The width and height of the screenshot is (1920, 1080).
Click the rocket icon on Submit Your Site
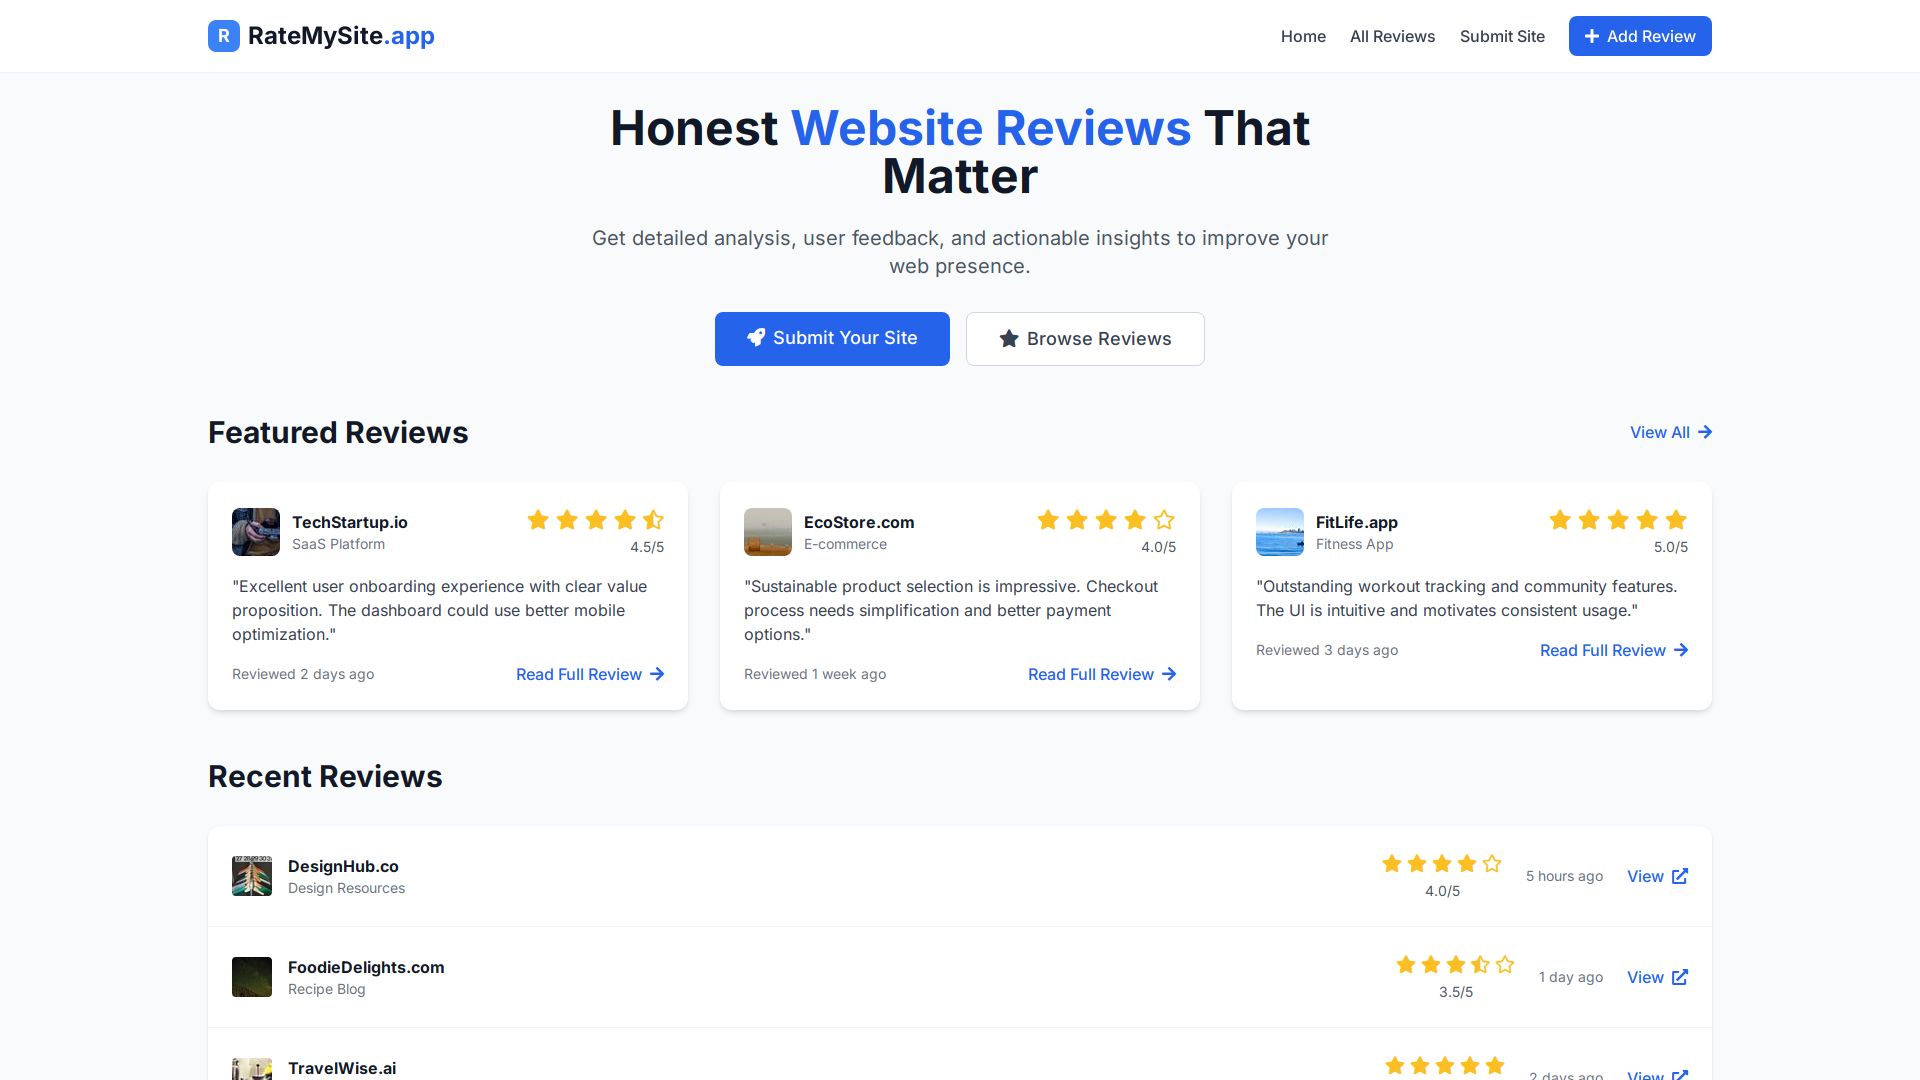pyautogui.click(x=756, y=338)
